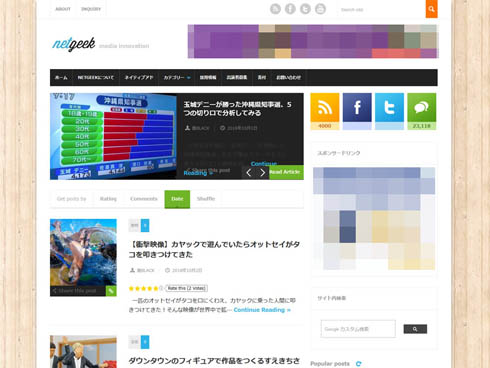Screen dimensions: 490x368
Task: Click the orange search button at top
Action: (x=431, y=9)
